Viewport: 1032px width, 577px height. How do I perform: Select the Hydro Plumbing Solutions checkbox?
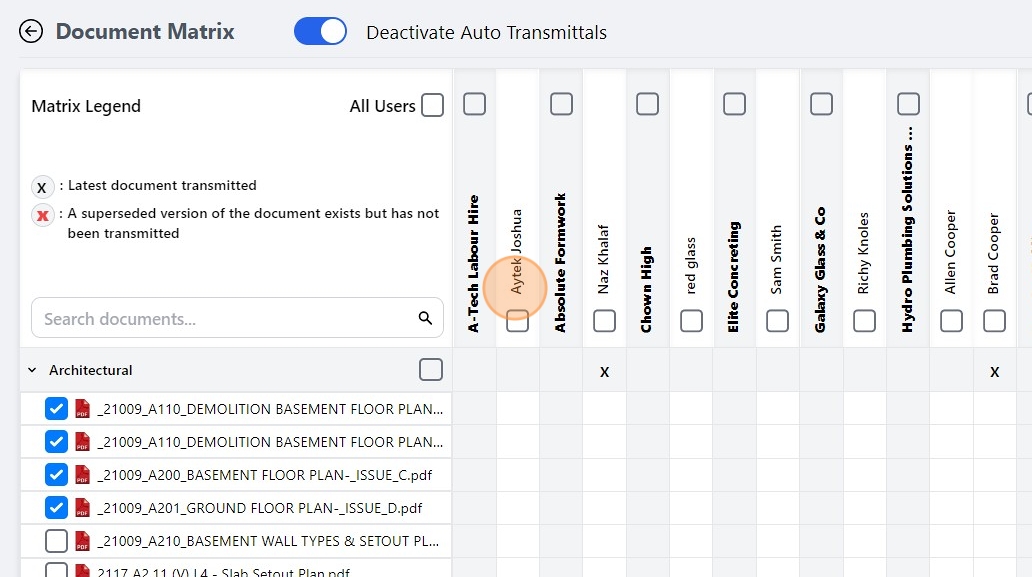coord(908,104)
